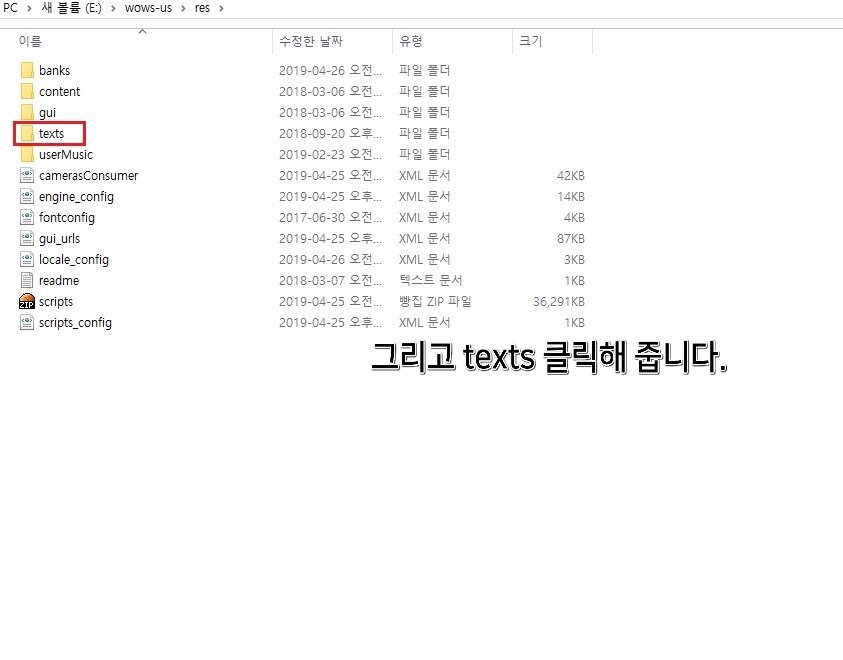
Task: Select the camerasConsumer file name
Action: [88, 175]
